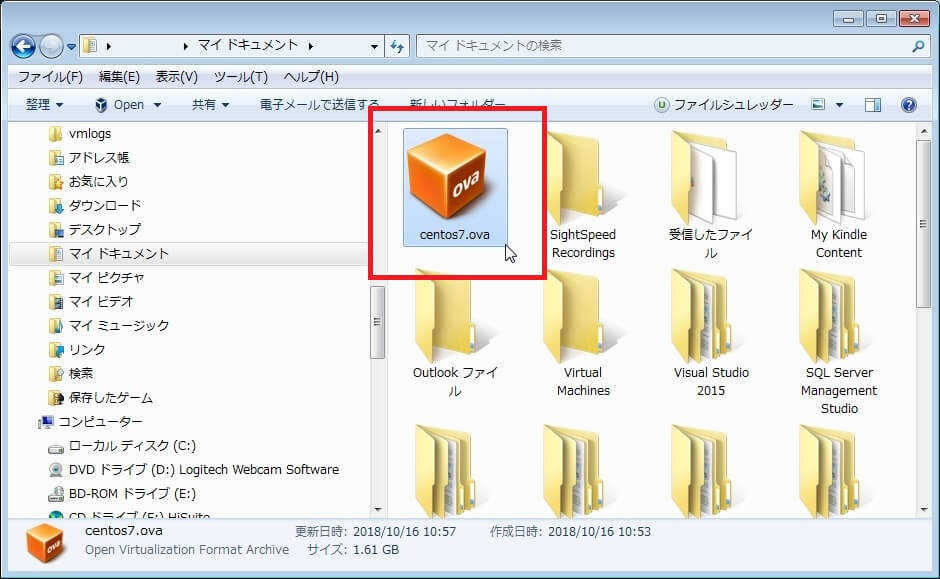Click the Open toolbar button
This screenshot has height=579, width=940.
click(x=119, y=105)
